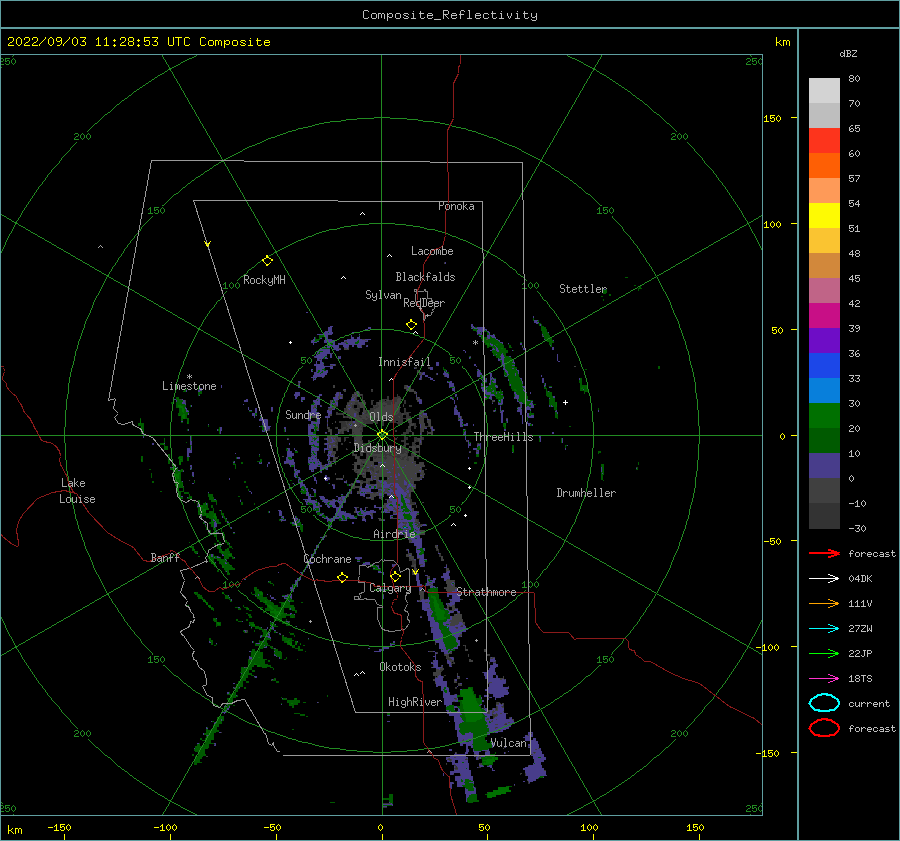Click the HighRiver label

414,702
